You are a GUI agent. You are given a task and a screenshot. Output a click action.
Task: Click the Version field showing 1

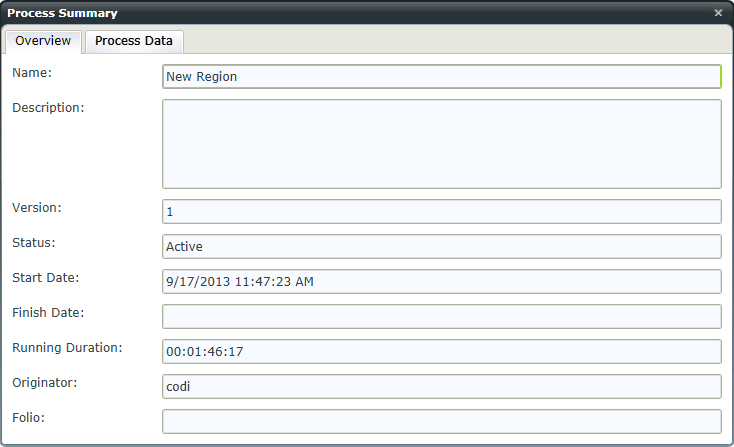click(x=441, y=212)
